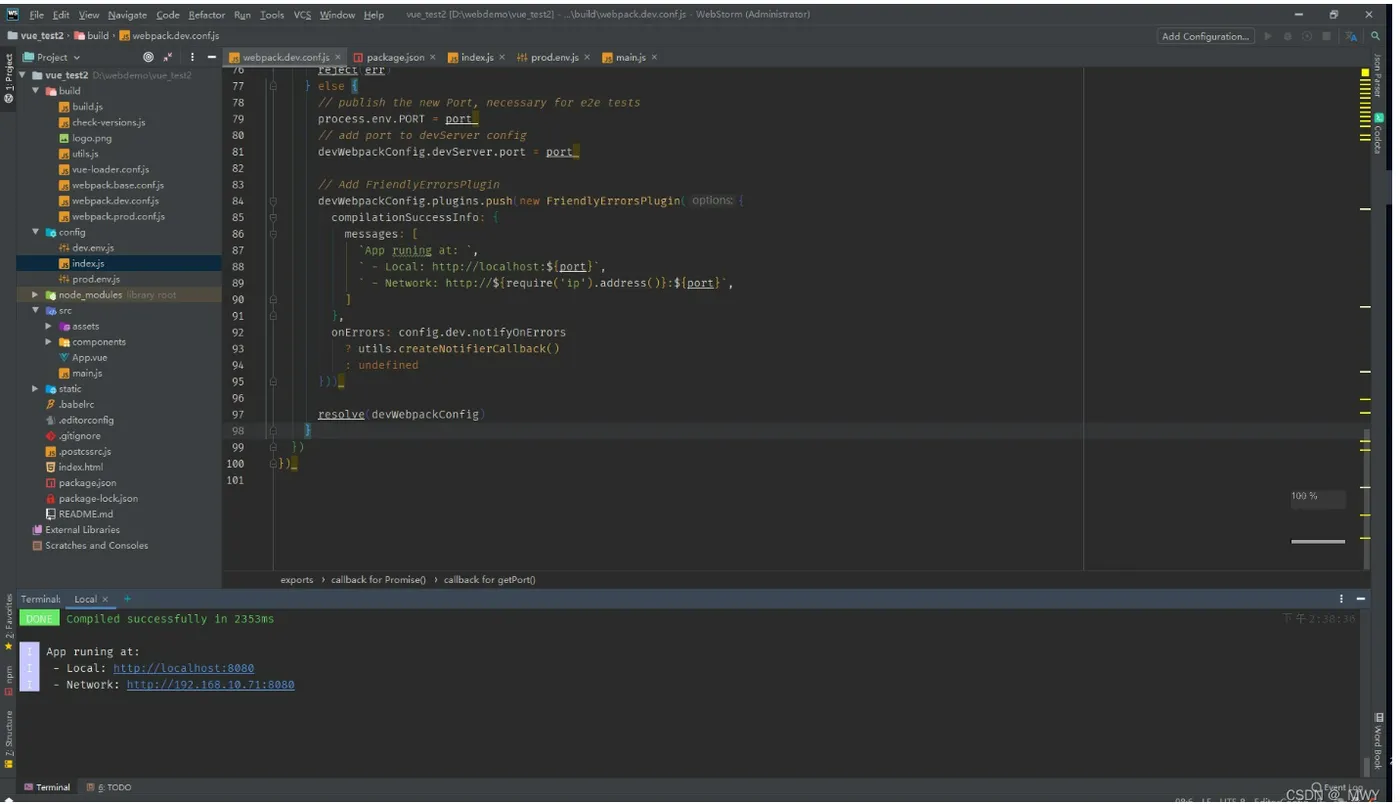Viewport: 1400px width, 804px height.
Task: Collapse the src folder in tree
Action: click(x=36, y=310)
